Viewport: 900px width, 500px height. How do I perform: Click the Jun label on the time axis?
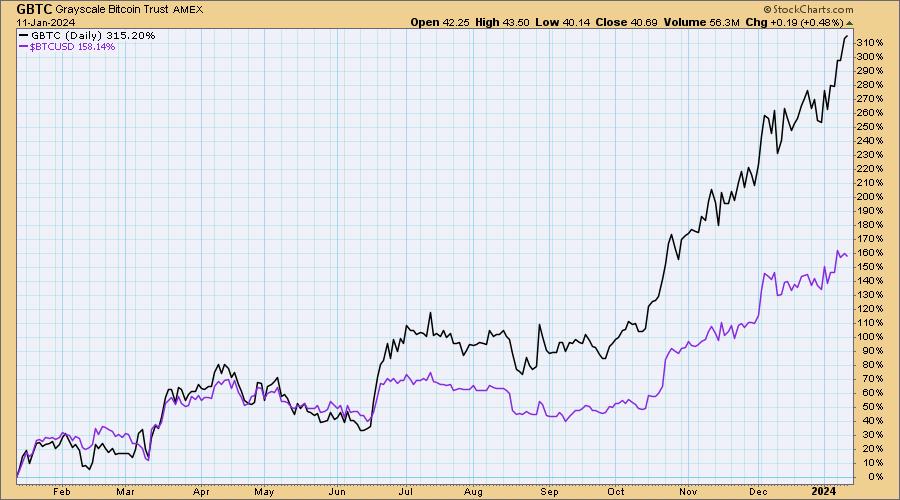coord(337,492)
